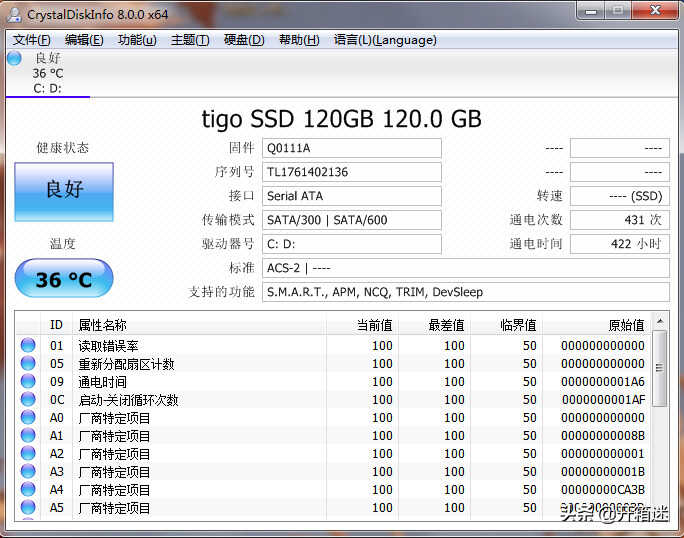Click the ID column header
The width and height of the screenshot is (684, 538).
point(56,325)
